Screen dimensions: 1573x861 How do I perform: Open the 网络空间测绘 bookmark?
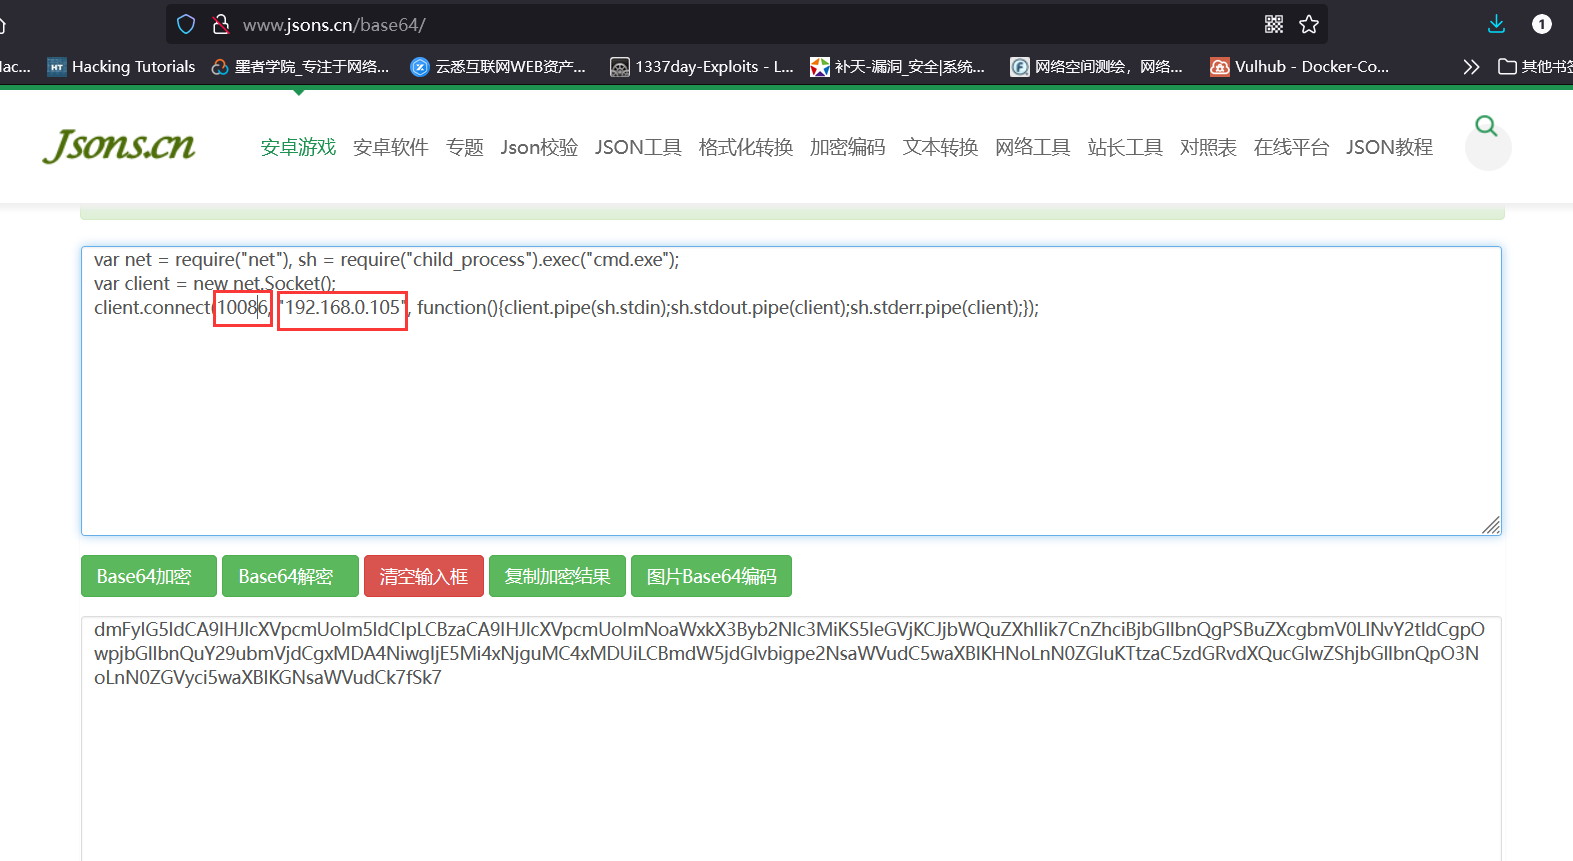[x=1097, y=67]
